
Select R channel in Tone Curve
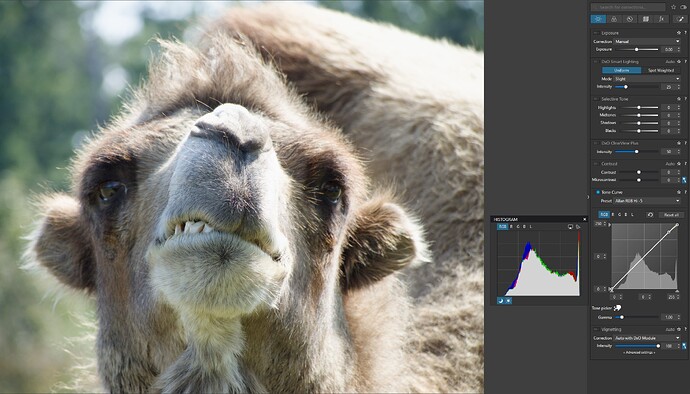tap(613, 215)
